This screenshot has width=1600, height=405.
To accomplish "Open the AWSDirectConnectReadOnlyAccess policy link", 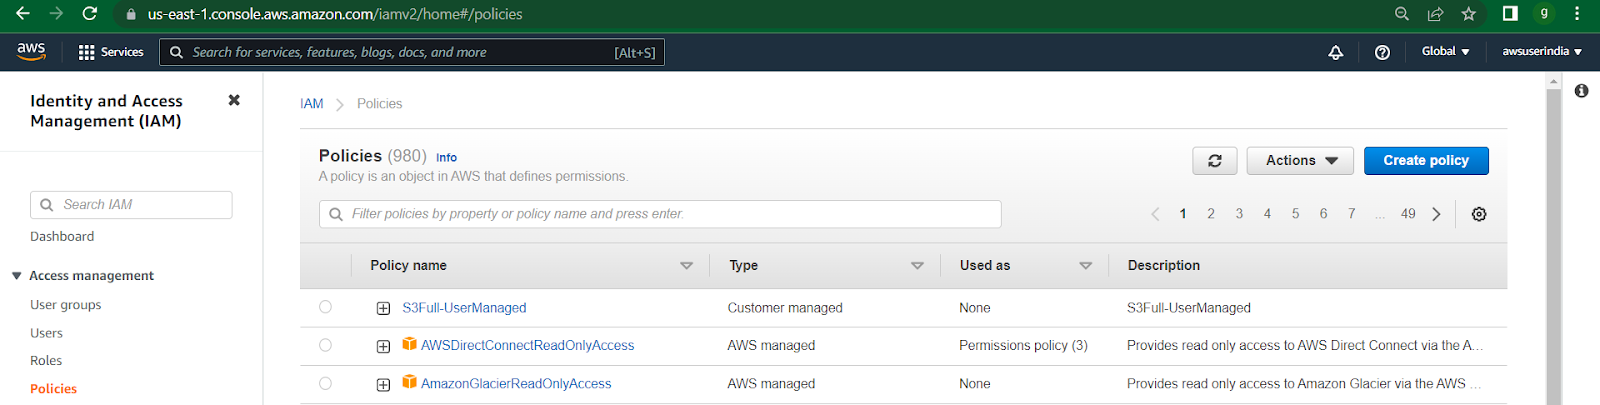I will tap(527, 346).
